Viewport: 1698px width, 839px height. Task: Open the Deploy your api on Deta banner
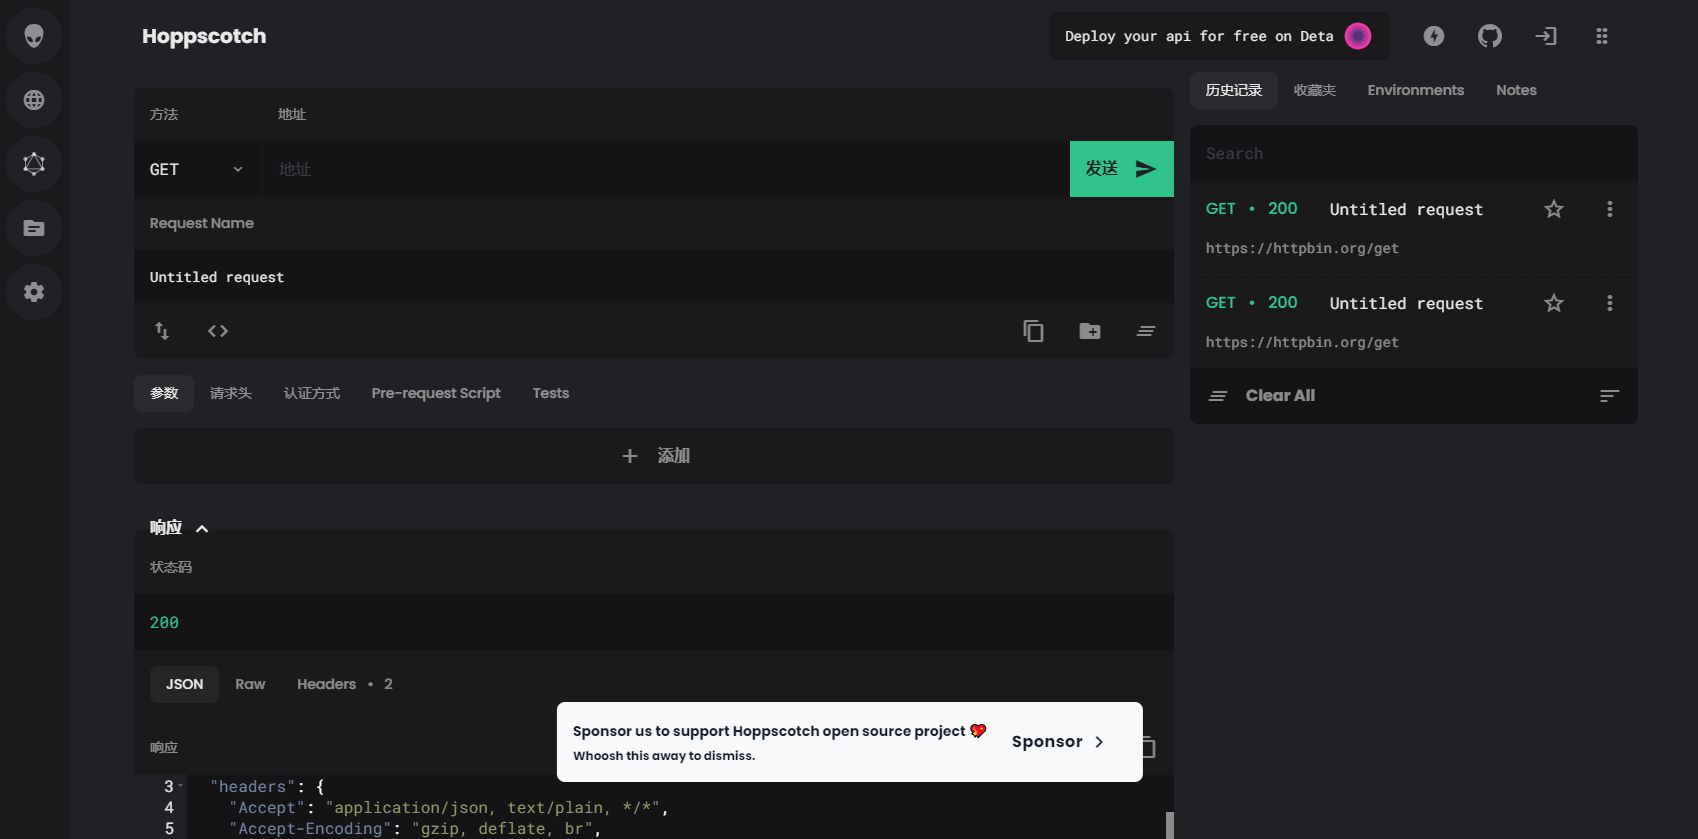[1219, 36]
